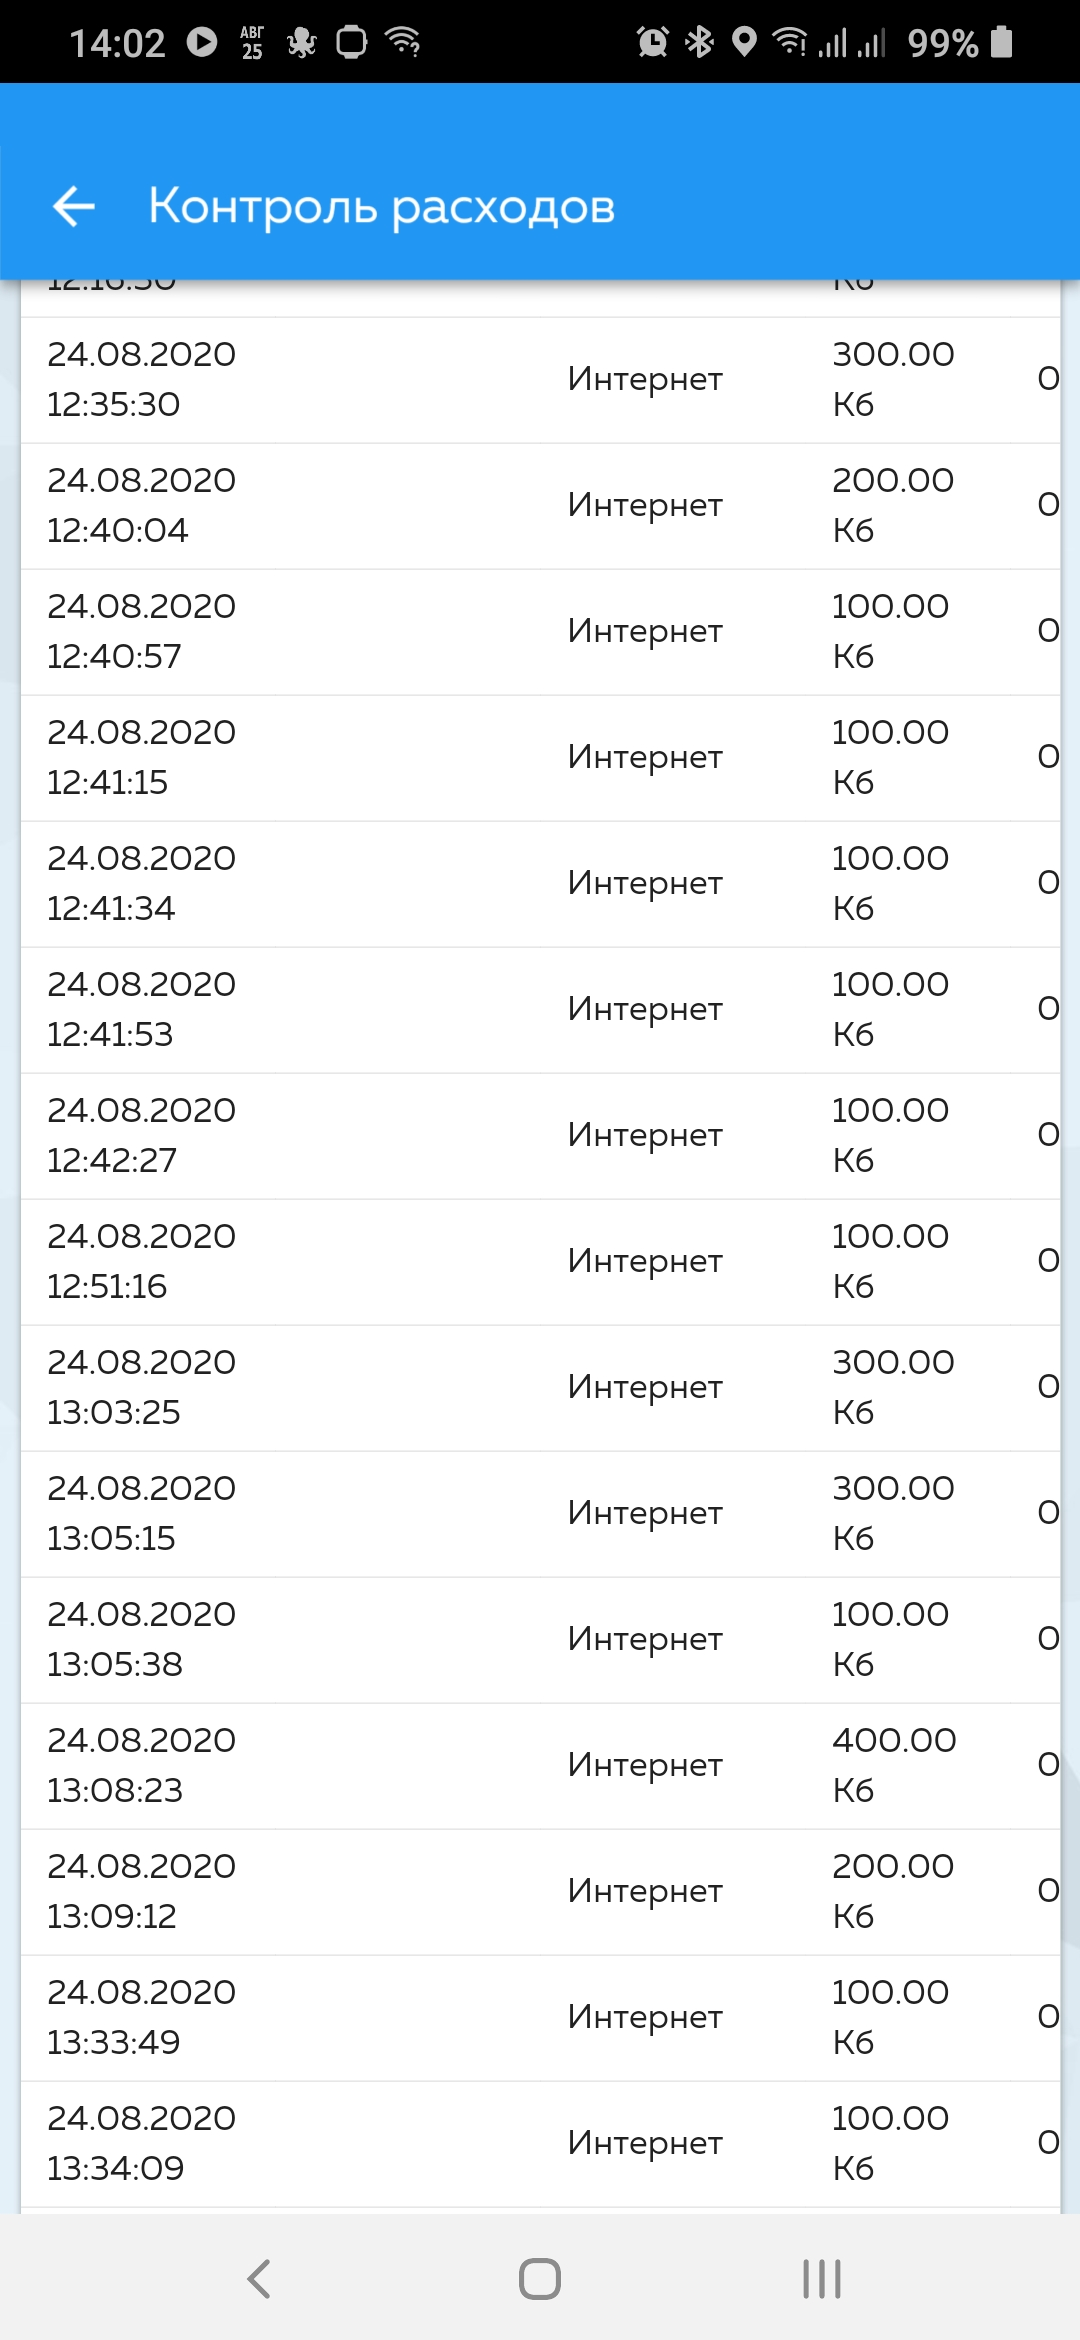Tap the Контроль расходов title
Screen dimensions: 1080x2340
(x=381, y=207)
